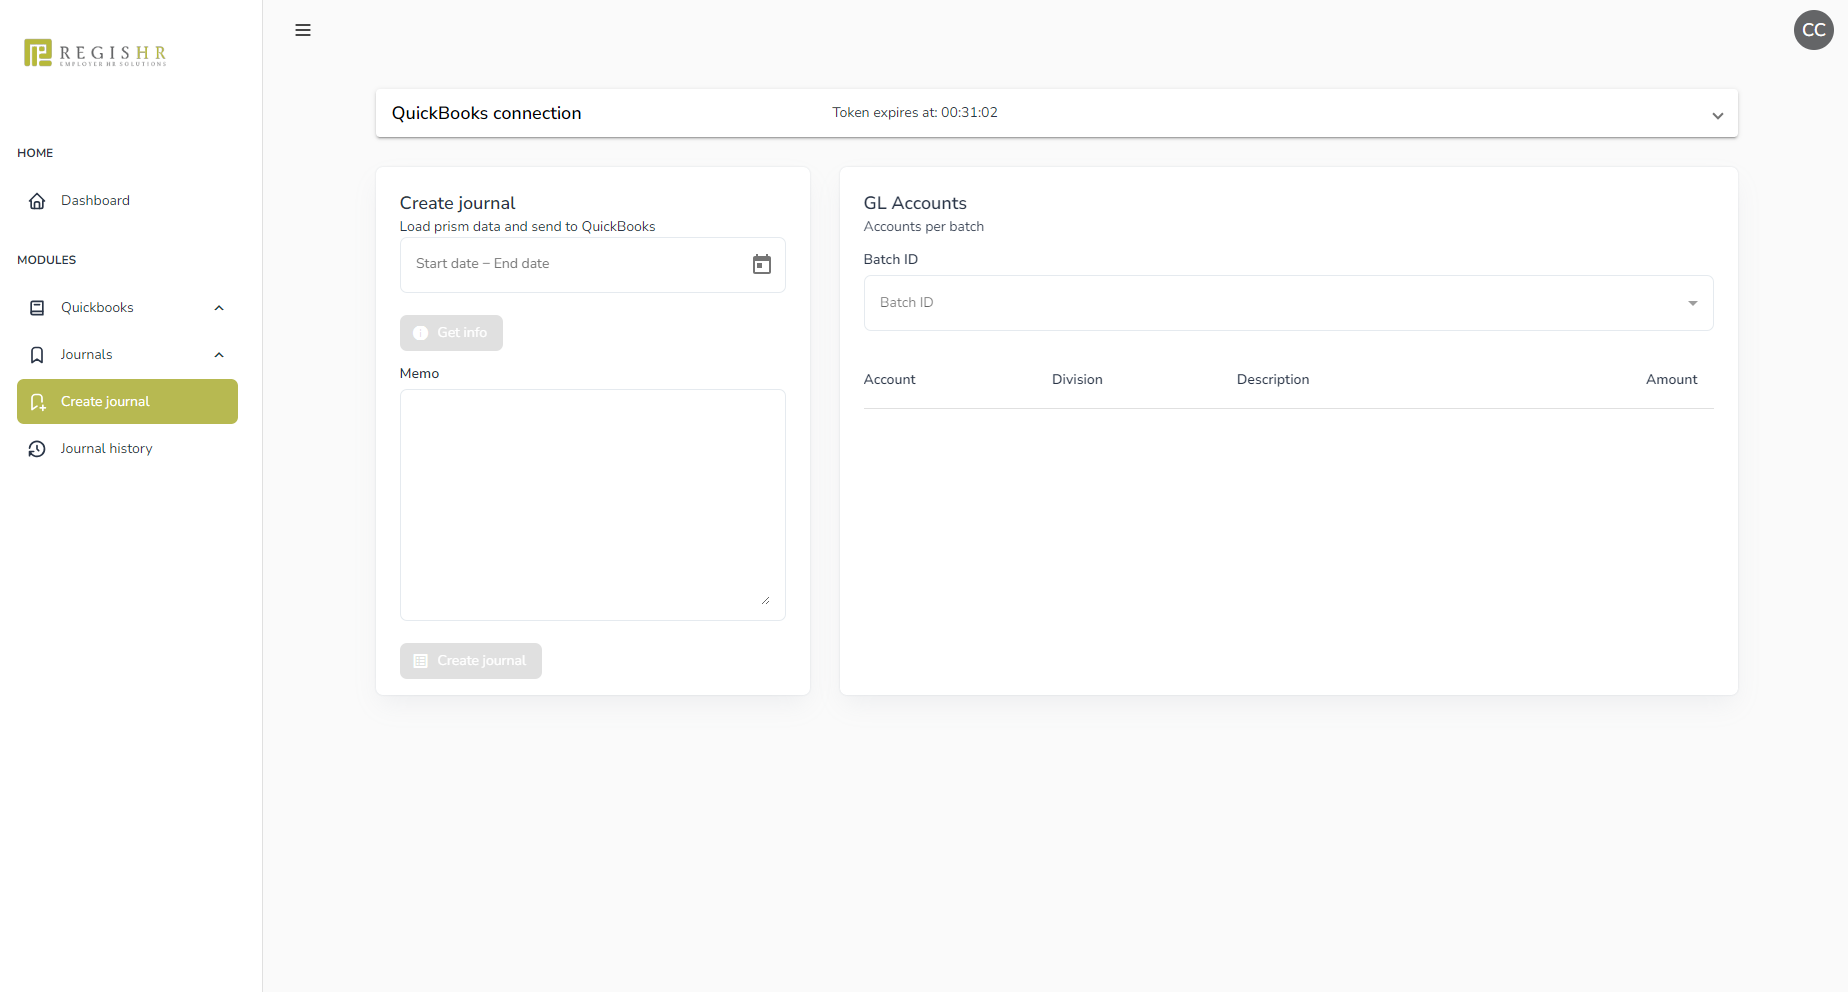Screen dimensions: 1848x992
Task: Open the date range calendar icon
Action: (761, 264)
